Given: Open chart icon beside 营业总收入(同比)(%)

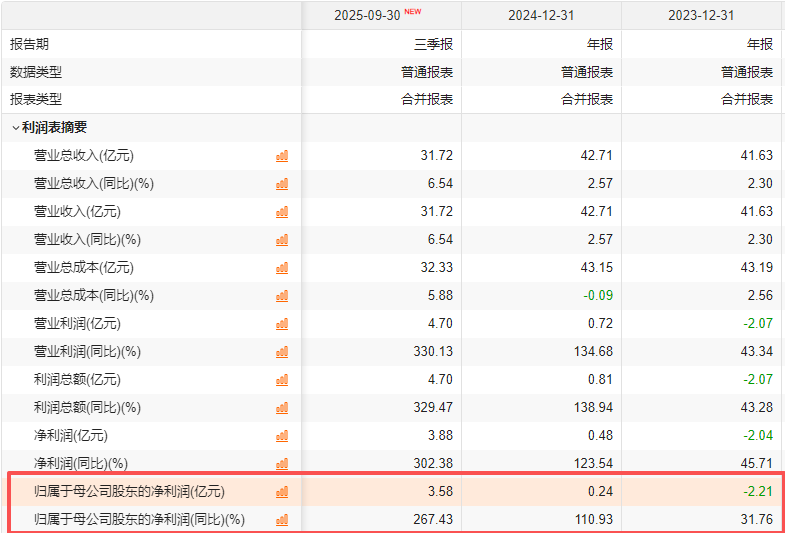Looking at the screenshot, I should pyautogui.click(x=282, y=184).
